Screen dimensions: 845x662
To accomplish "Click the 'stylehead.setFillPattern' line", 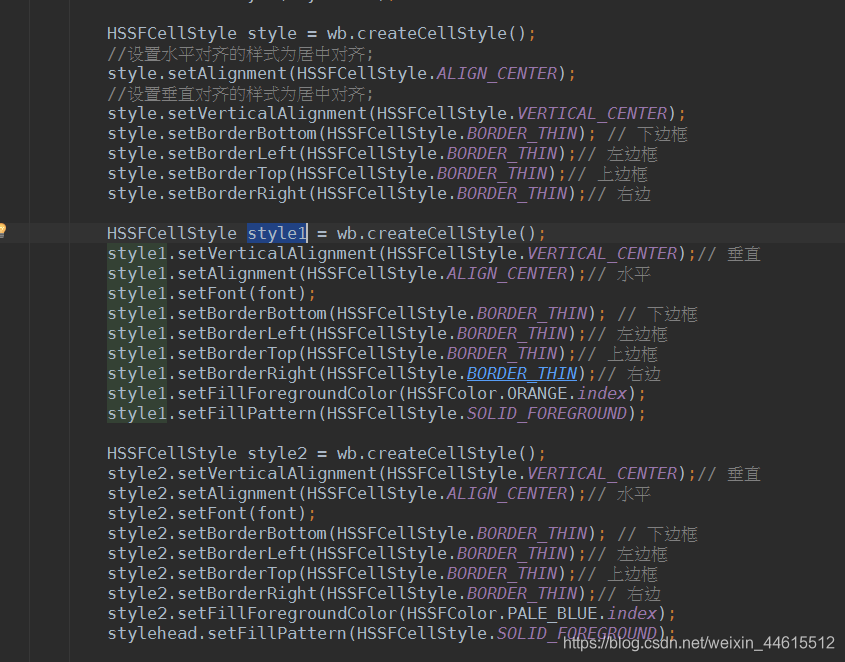I will tap(391, 633).
